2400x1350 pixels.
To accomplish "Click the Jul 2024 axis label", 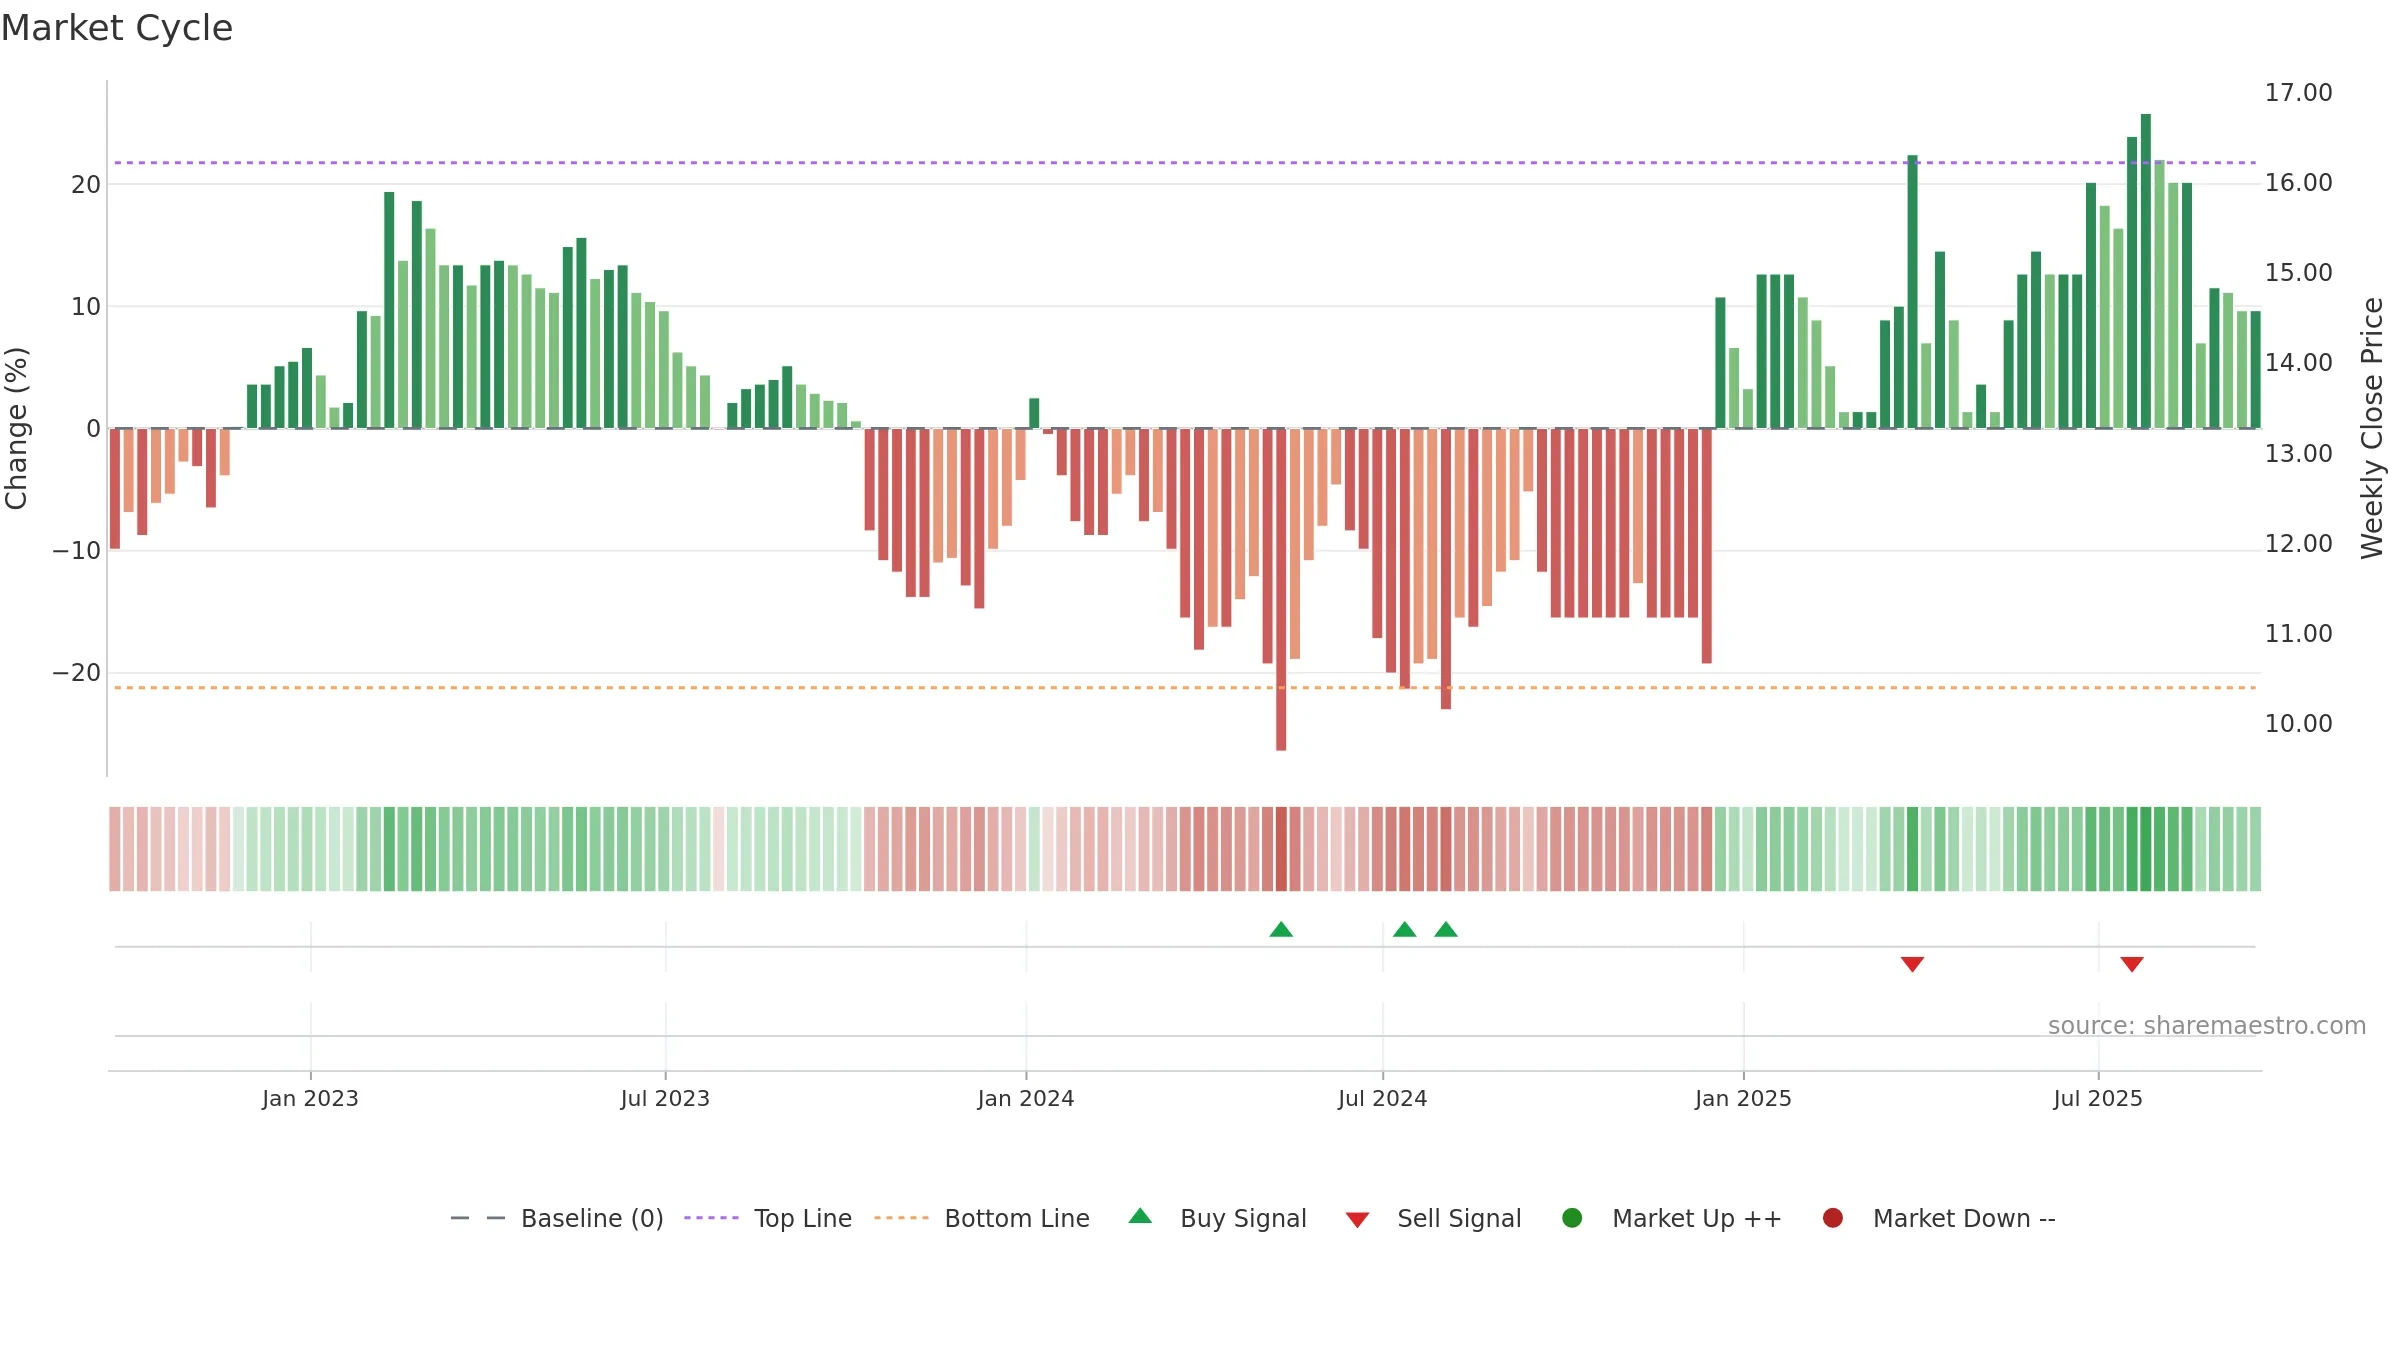I will coord(1383,1098).
